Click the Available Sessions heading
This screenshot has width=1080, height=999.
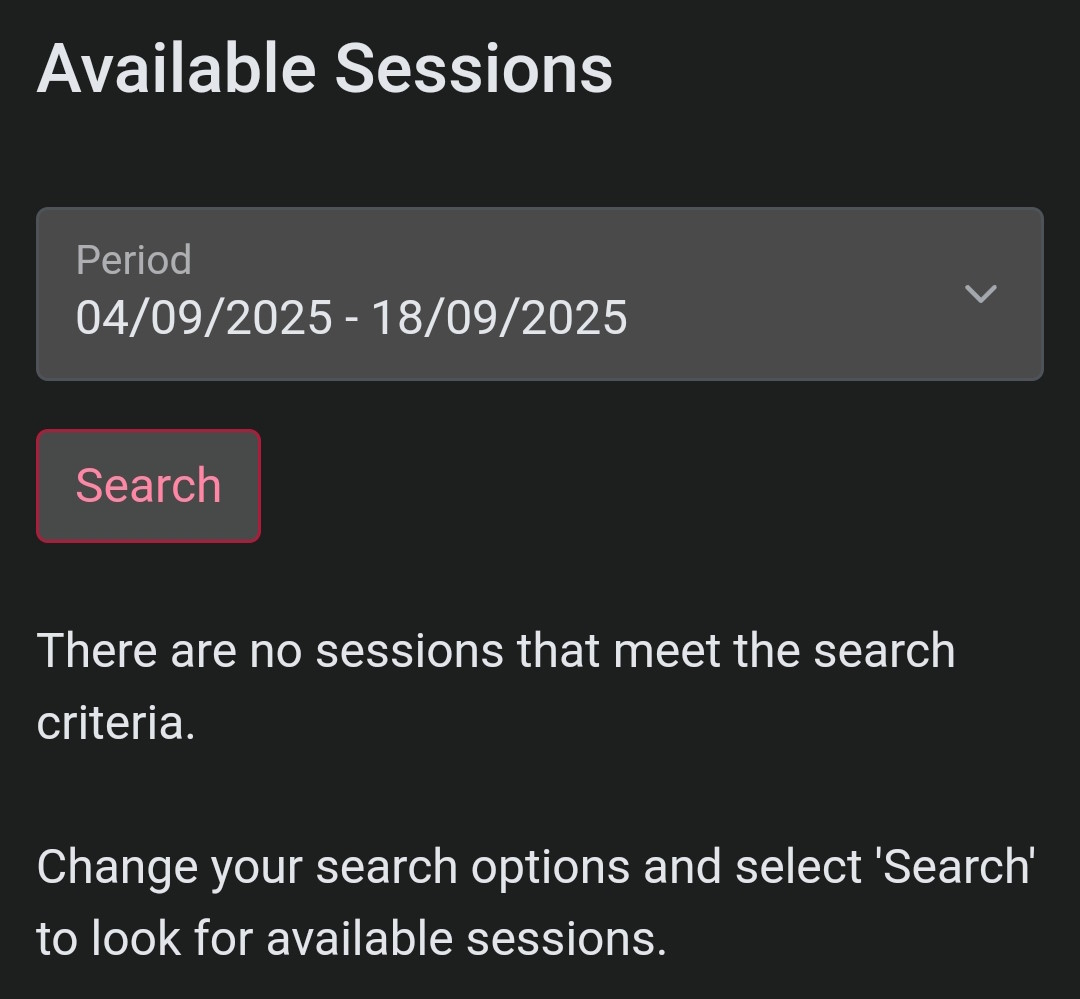(325, 69)
